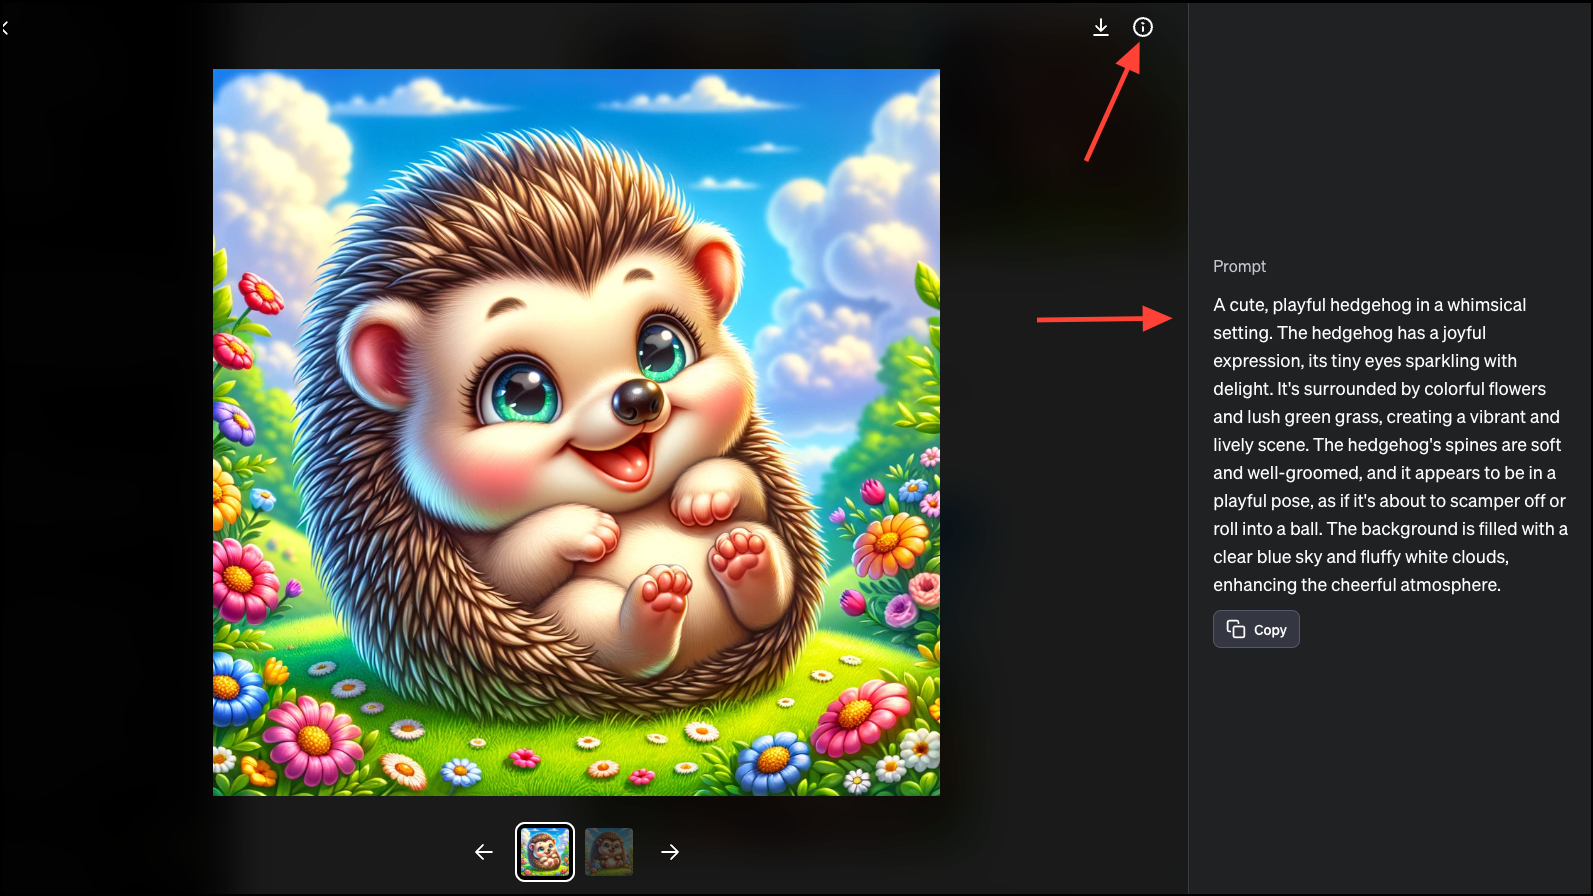Go back using the top-left chevron
1593x896 pixels.
pos(5,28)
